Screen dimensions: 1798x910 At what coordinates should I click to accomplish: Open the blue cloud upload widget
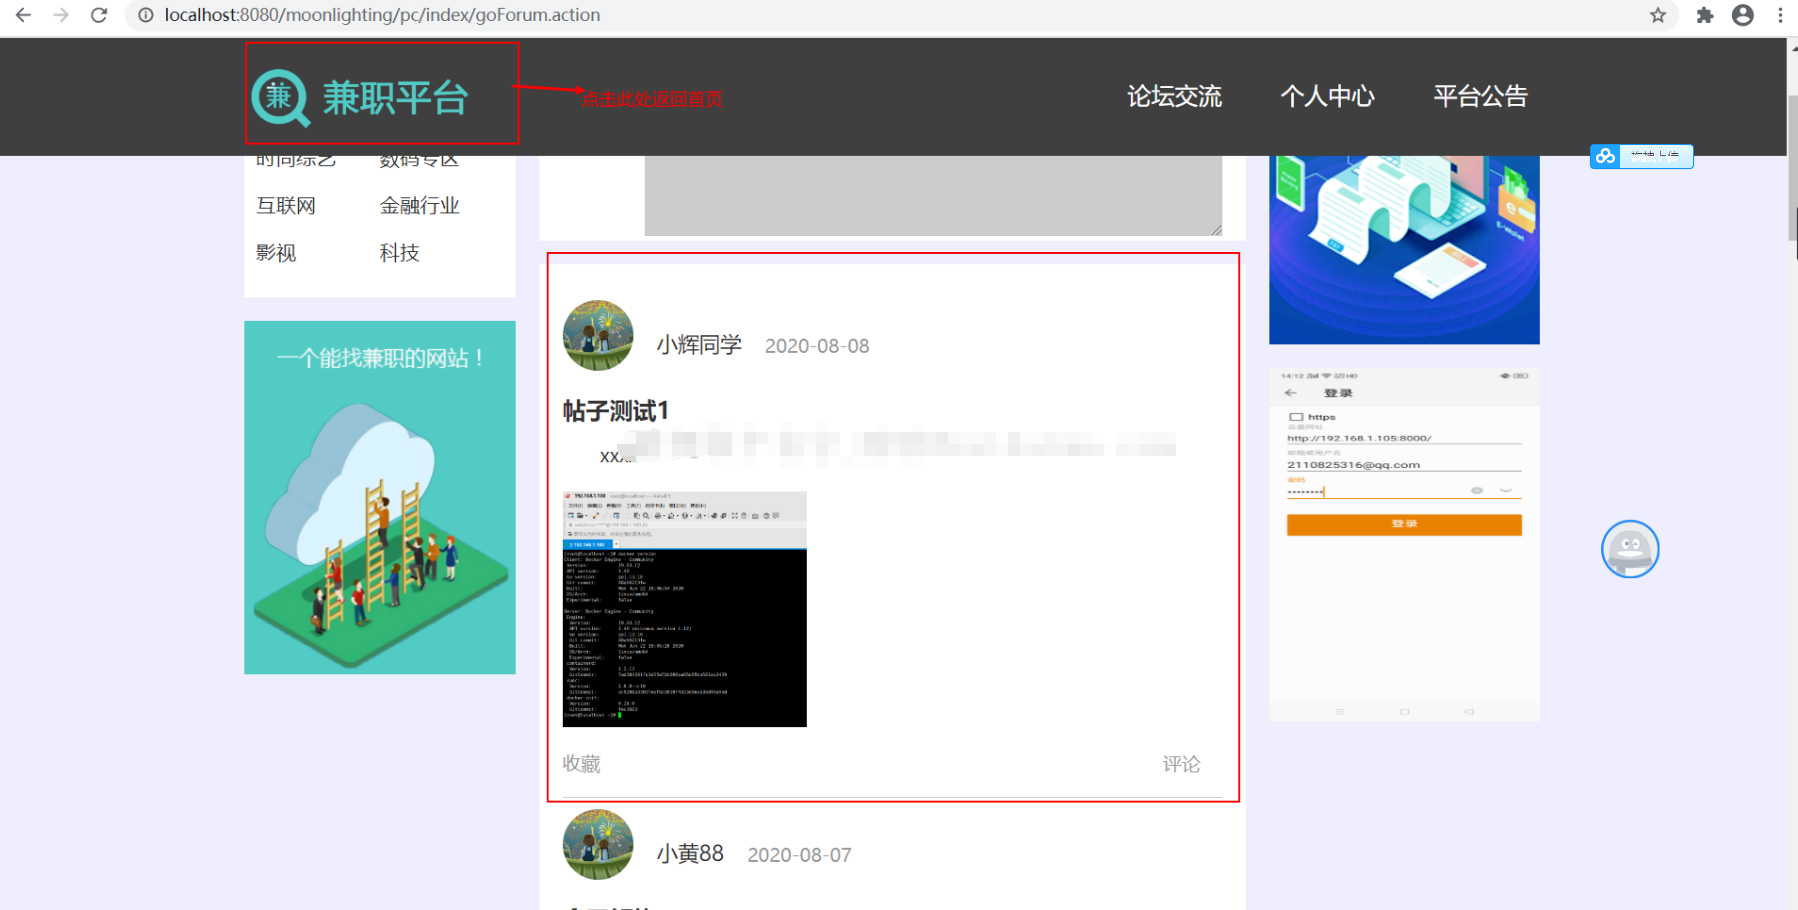(1641, 156)
